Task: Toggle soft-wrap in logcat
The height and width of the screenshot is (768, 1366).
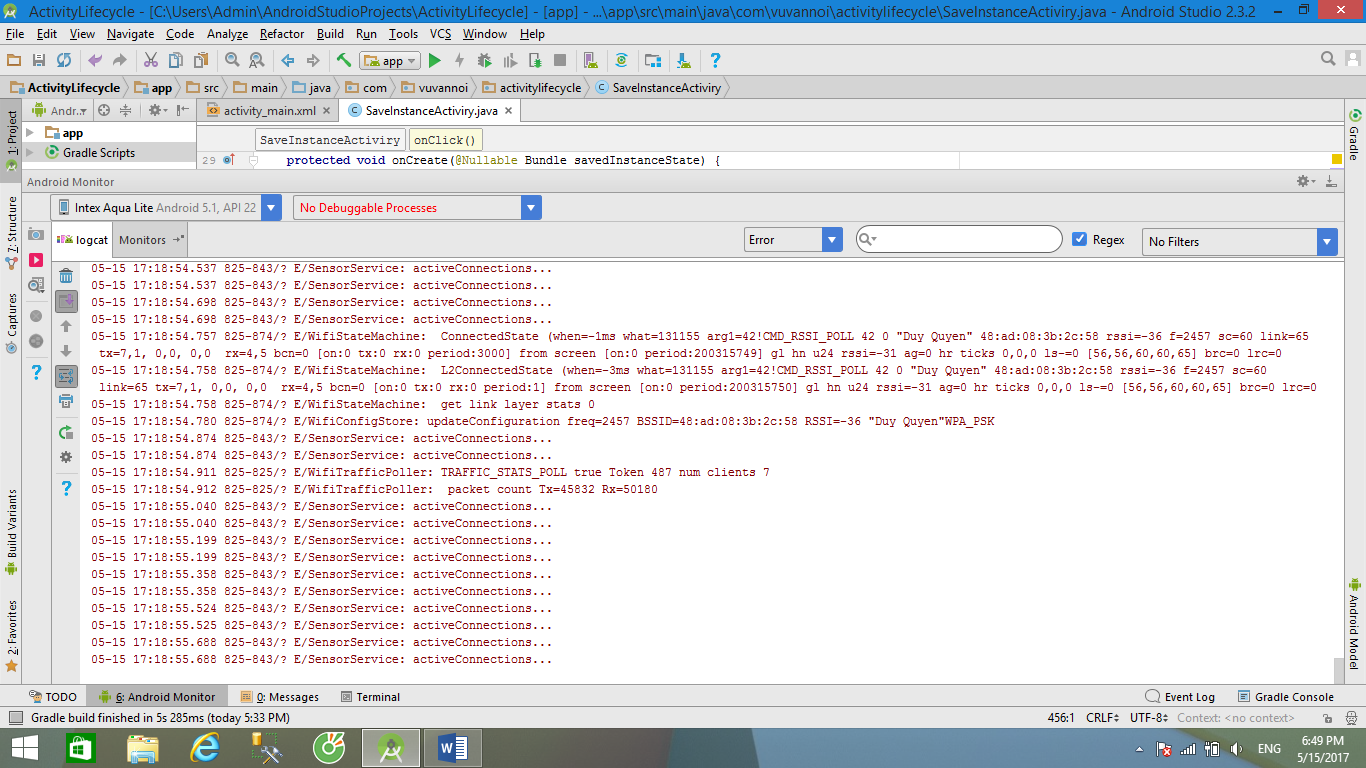Action: point(66,376)
